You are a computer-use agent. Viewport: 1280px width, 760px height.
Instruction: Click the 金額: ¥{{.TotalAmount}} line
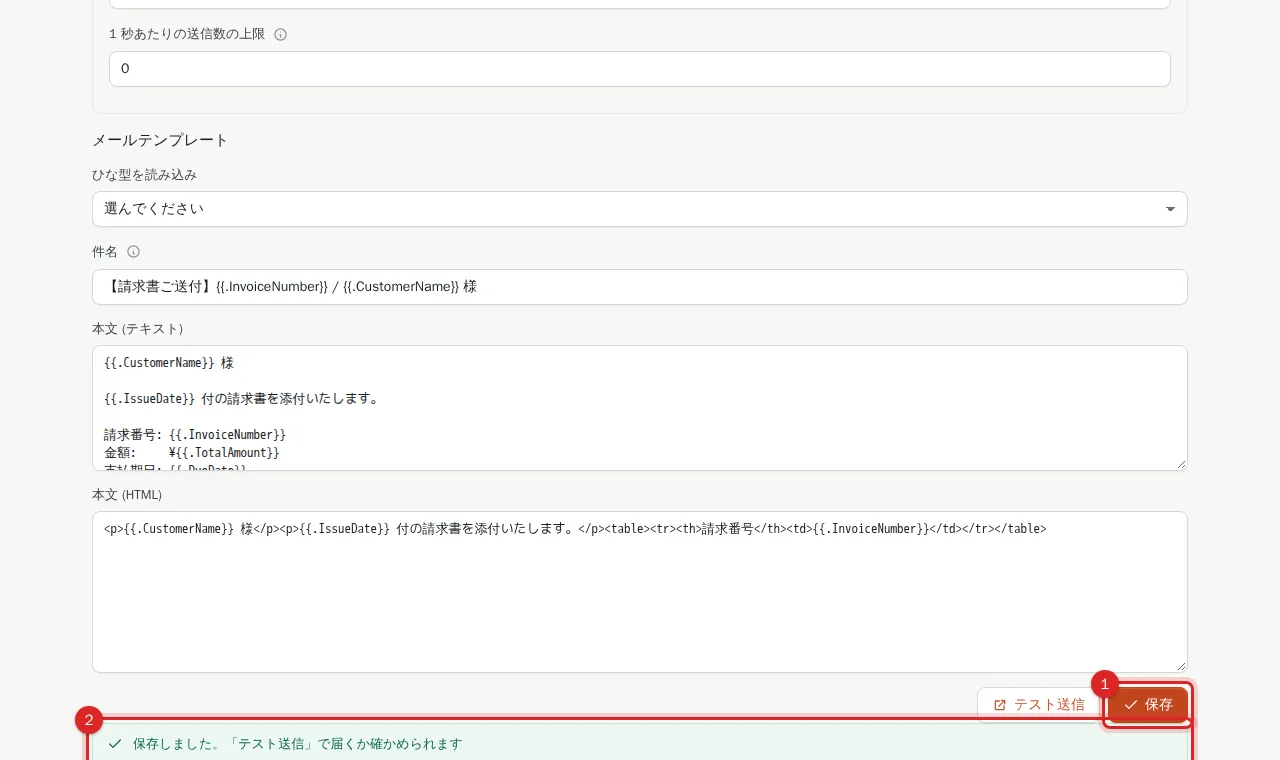[191, 453]
